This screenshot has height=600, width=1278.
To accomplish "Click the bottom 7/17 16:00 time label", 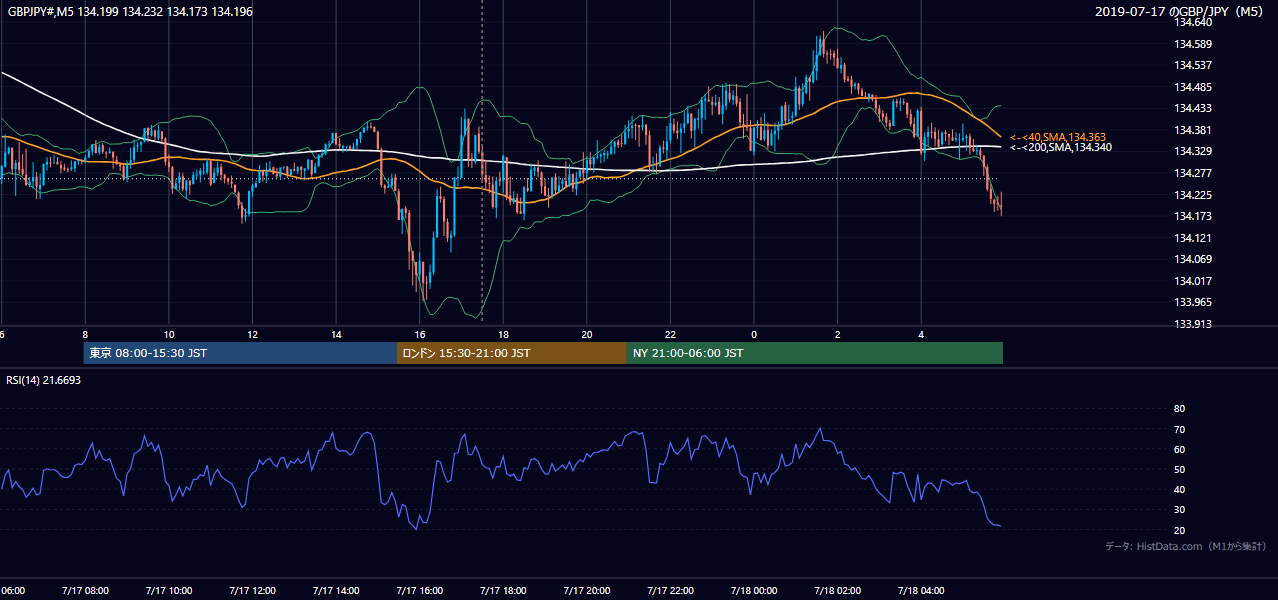I will tap(420, 590).
